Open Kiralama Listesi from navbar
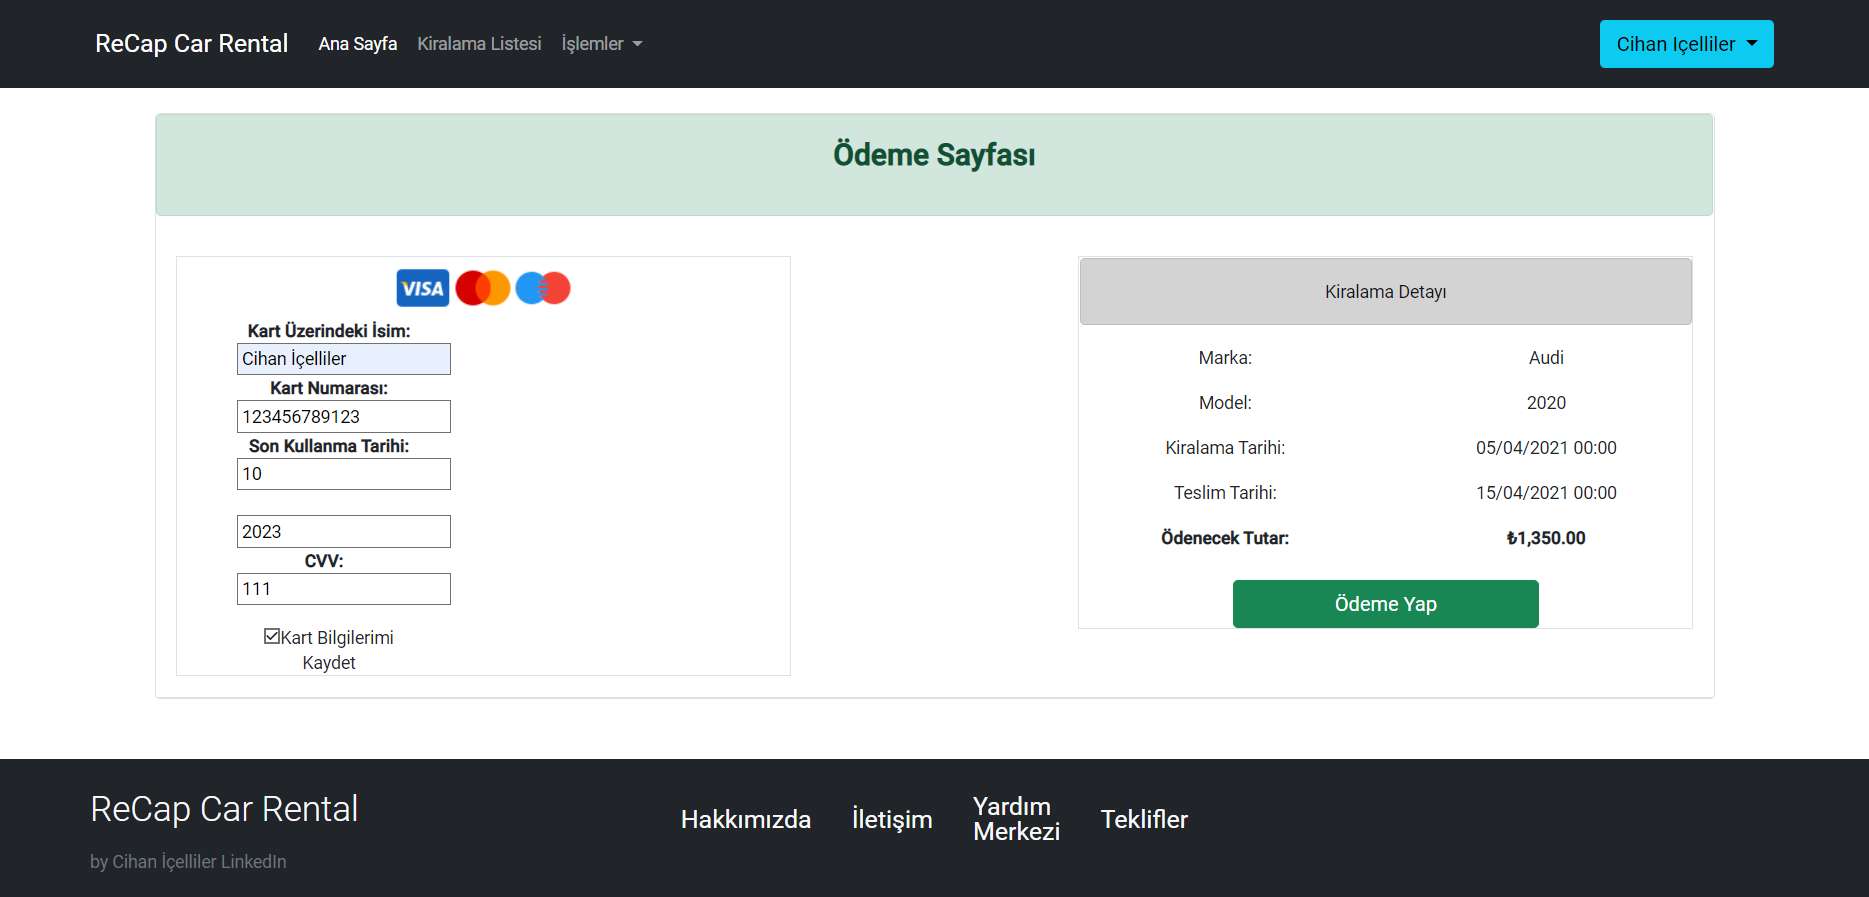This screenshot has height=897, width=1869. 479,44
